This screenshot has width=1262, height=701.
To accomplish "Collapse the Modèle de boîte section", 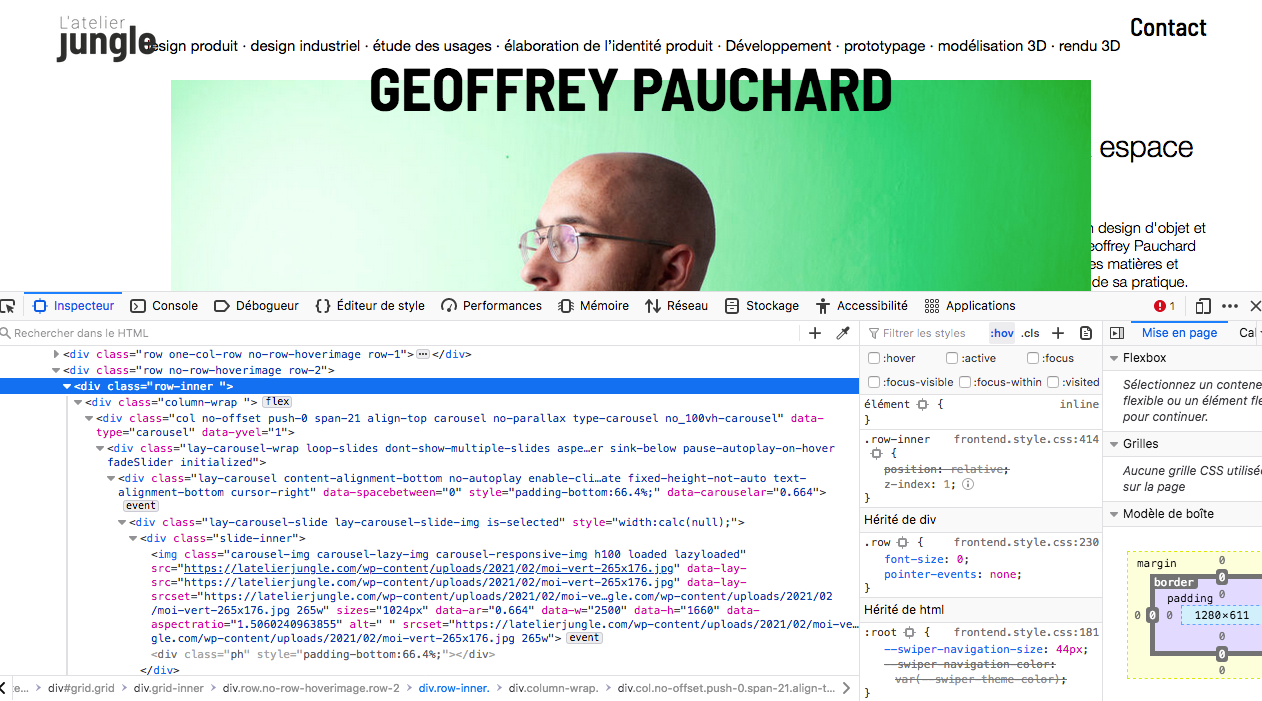I will (1113, 514).
